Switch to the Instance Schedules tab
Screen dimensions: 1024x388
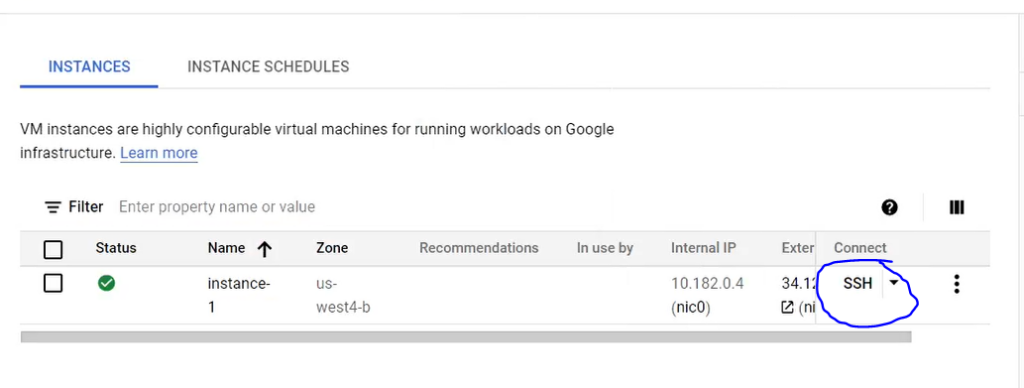pos(268,67)
